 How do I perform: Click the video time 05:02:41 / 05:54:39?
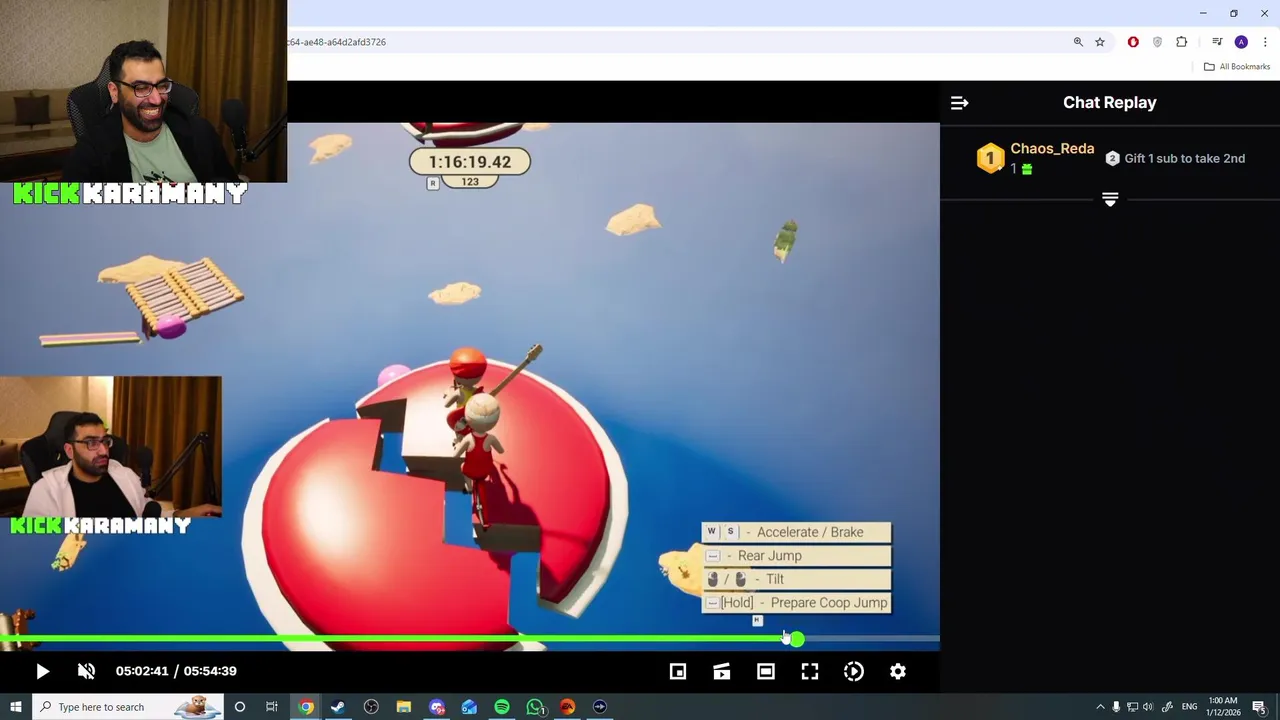coord(176,671)
